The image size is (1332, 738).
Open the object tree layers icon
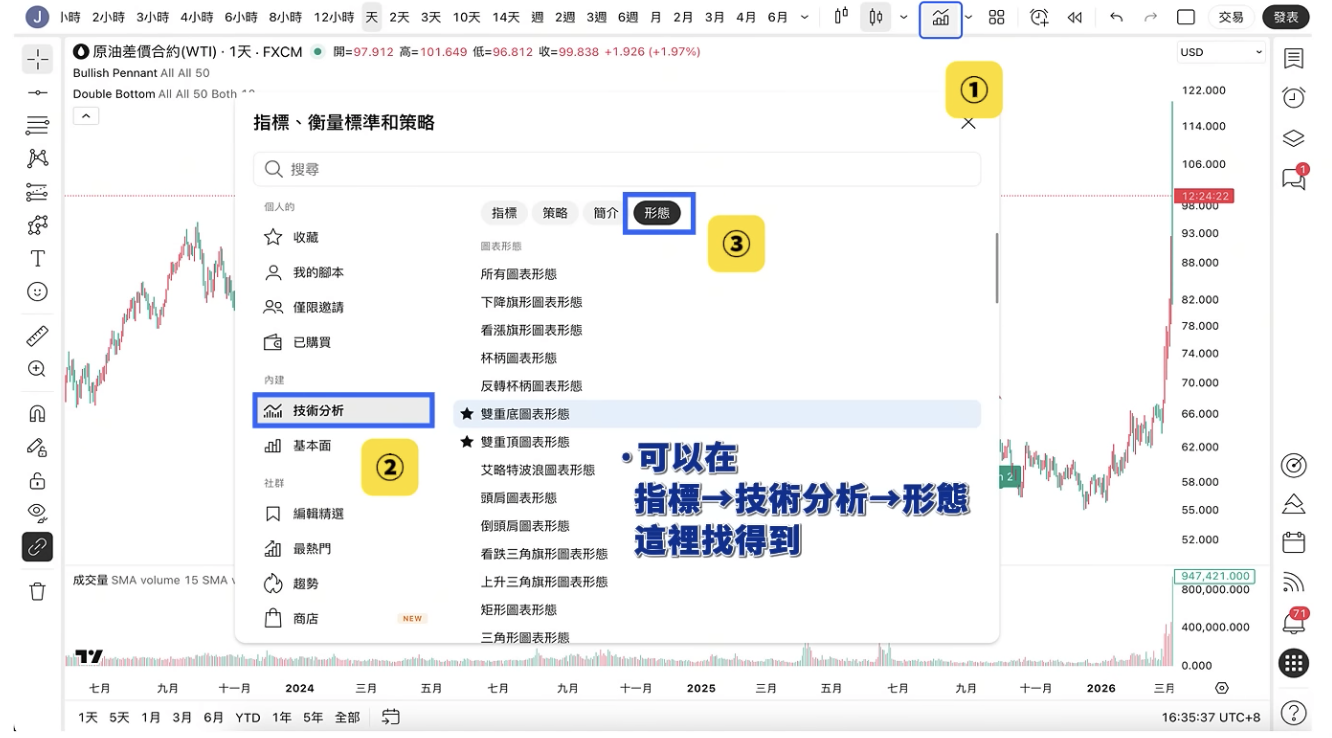point(1293,138)
